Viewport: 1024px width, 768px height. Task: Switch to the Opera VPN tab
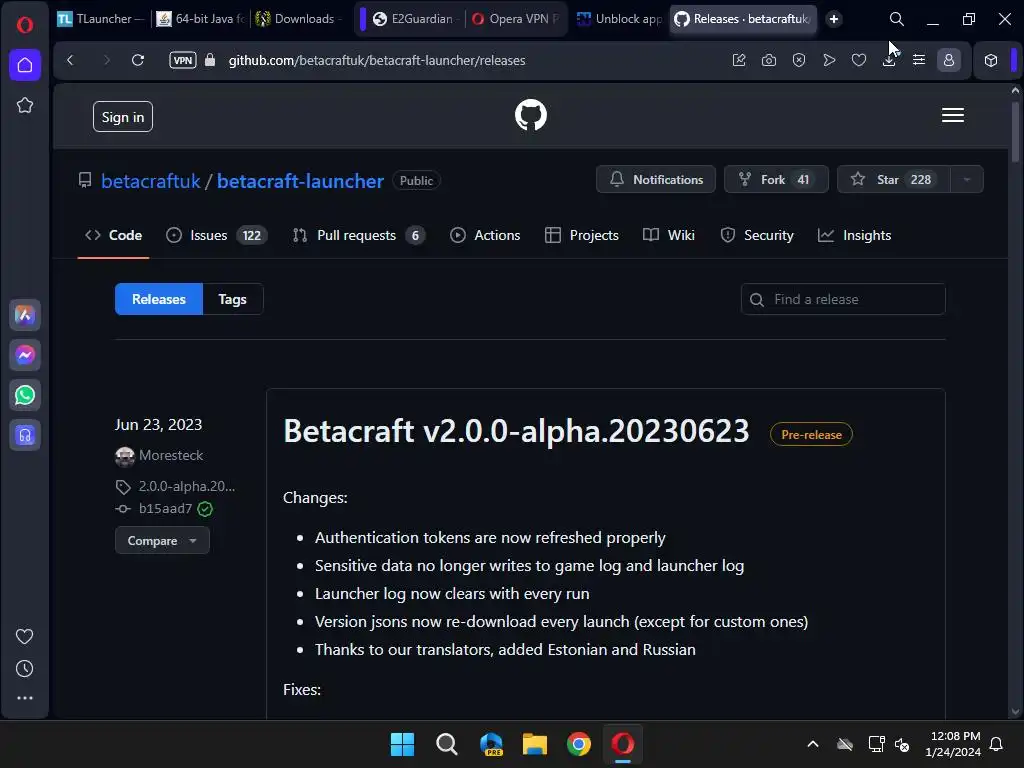pyautogui.click(x=516, y=19)
